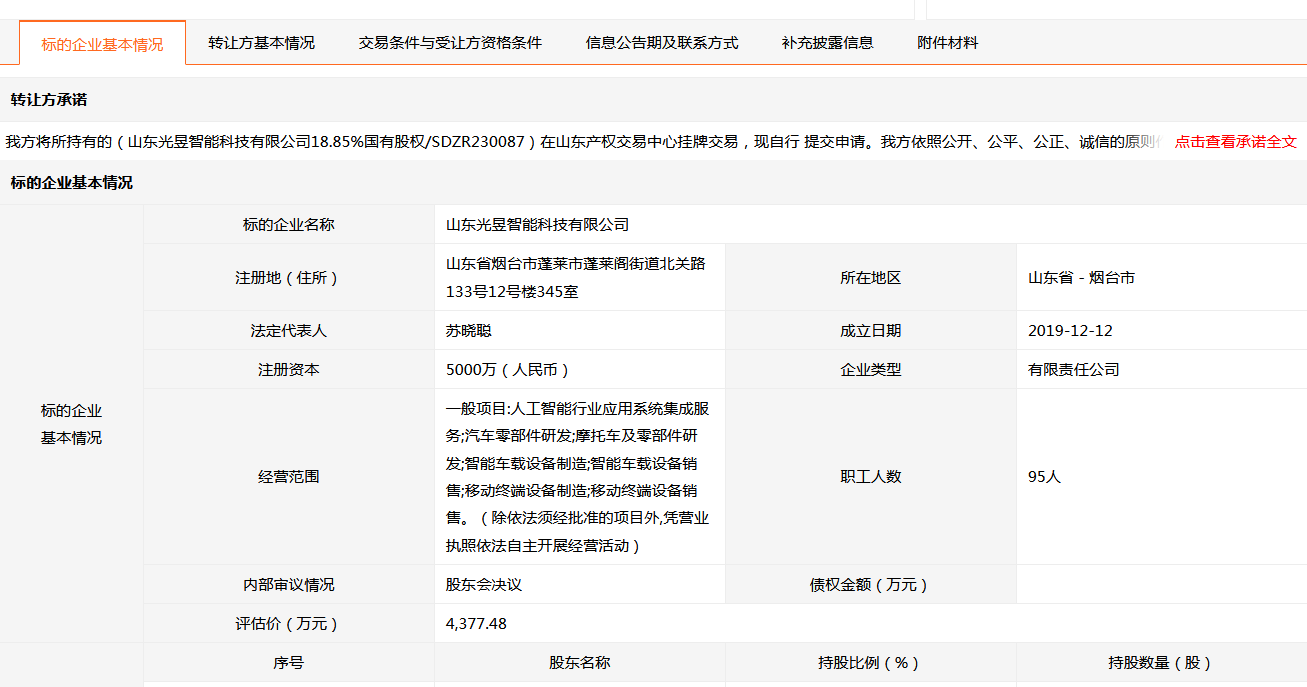Screen dimensions: 1307x687
Task: Open the 交易条件与受让方资格条件 tab
Action: coord(450,43)
